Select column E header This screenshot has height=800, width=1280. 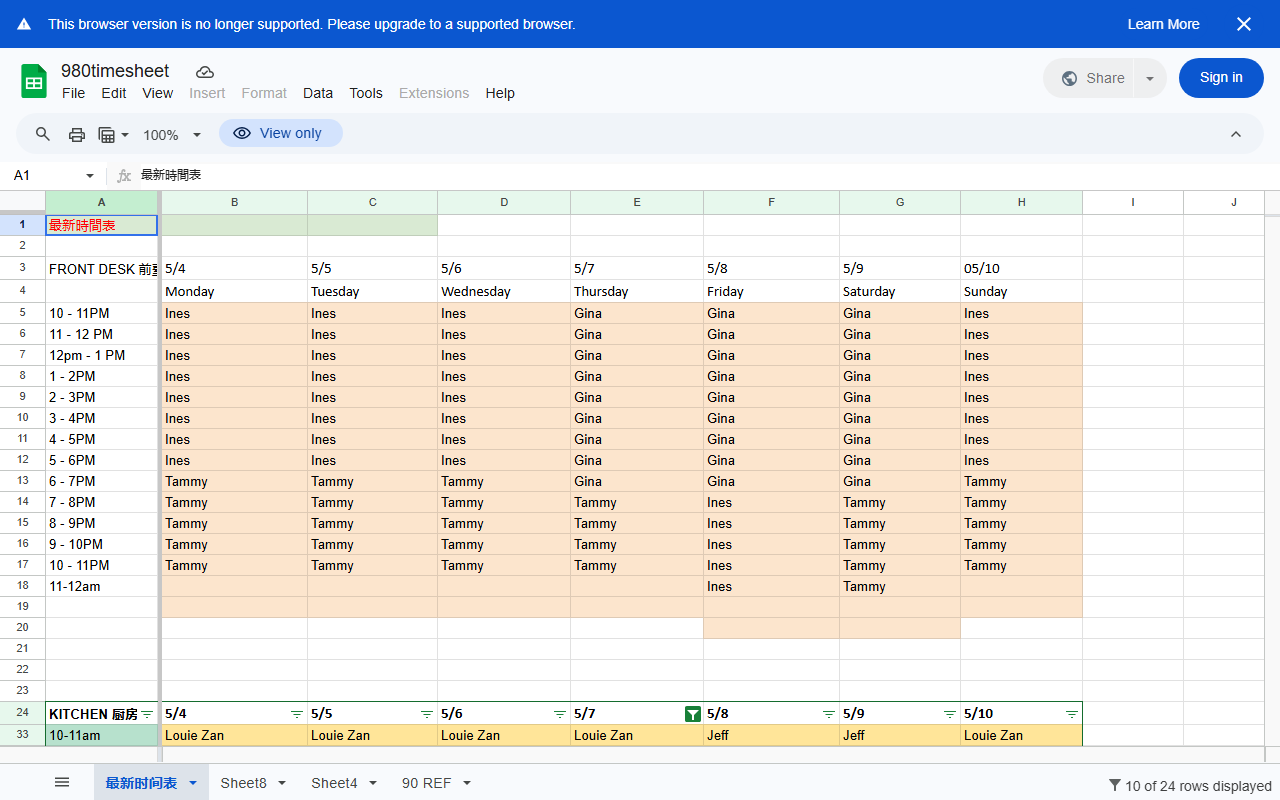pos(637,202)
